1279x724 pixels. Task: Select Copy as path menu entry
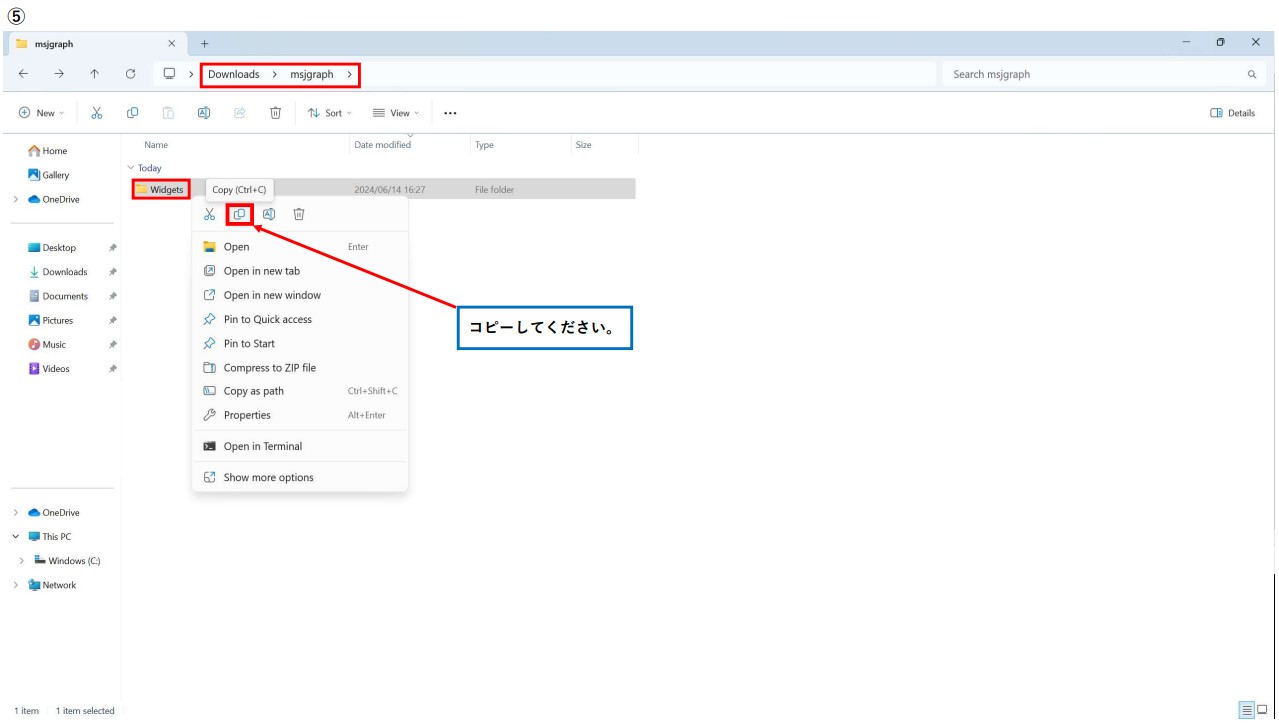pyautogui.click(x=253, y=391)
